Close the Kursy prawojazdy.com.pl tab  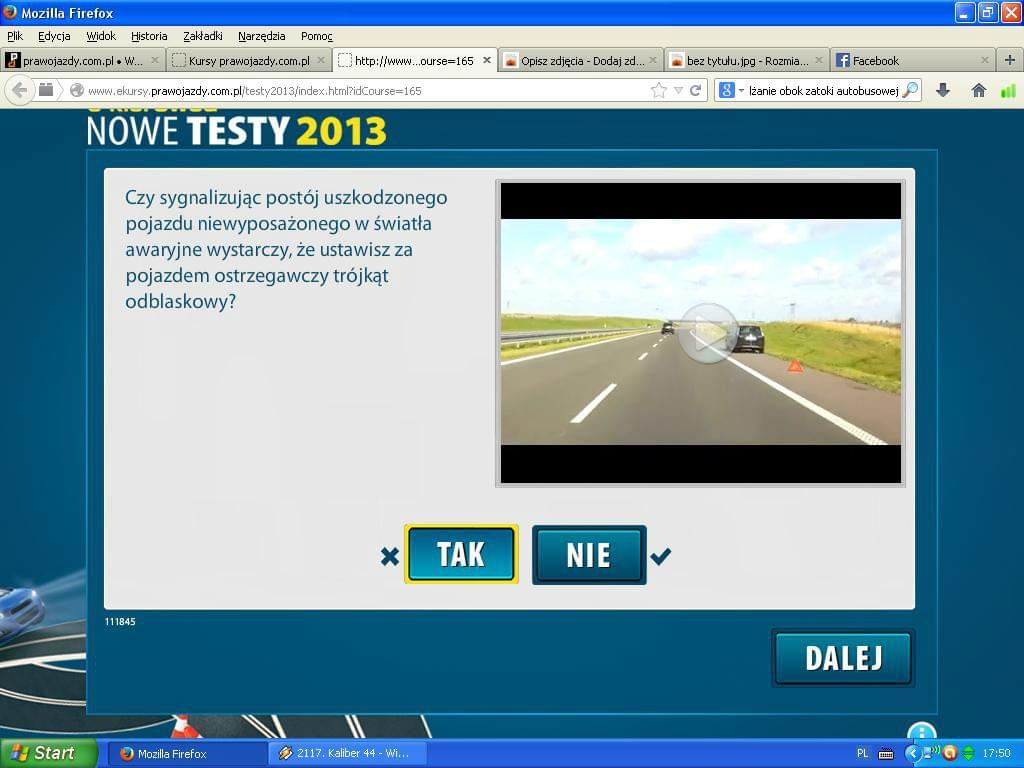[321, 60]
